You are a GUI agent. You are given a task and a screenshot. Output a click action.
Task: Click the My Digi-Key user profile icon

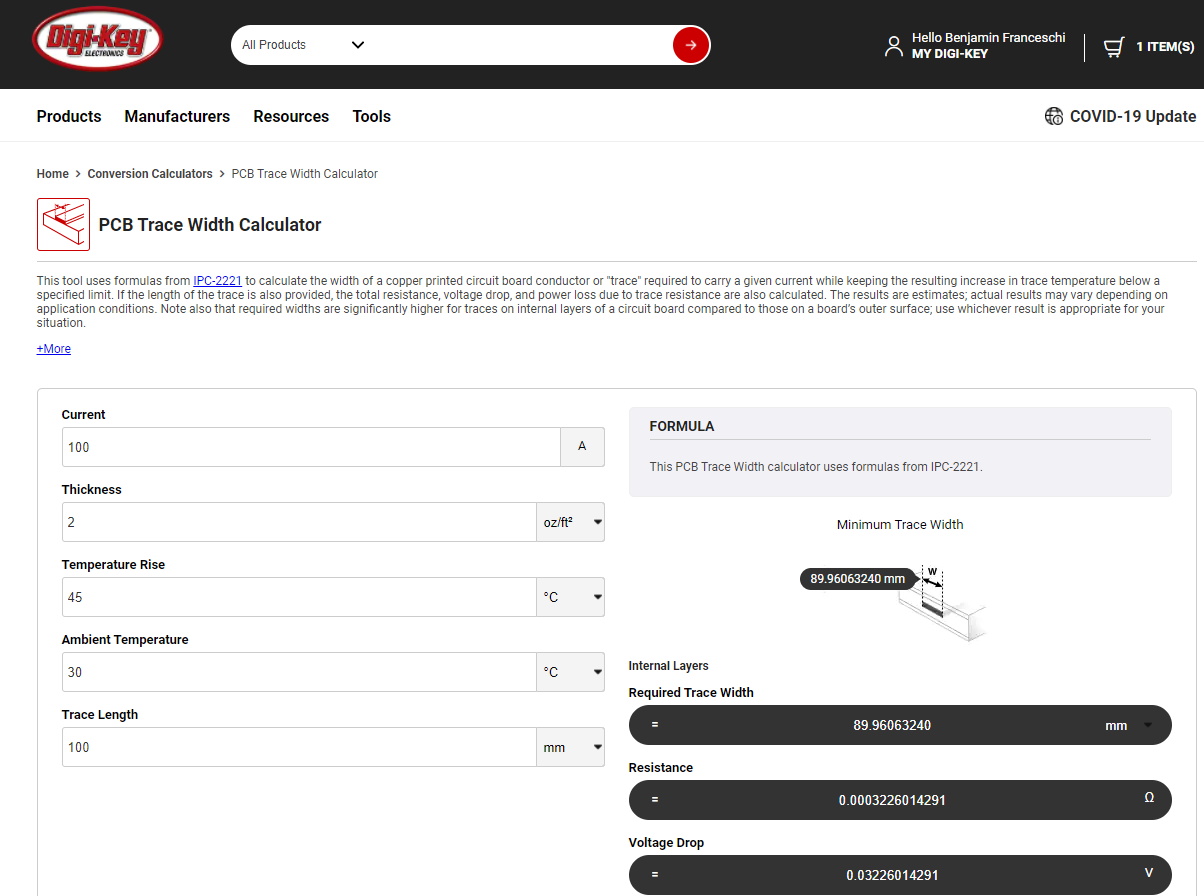tap(893, 46)
